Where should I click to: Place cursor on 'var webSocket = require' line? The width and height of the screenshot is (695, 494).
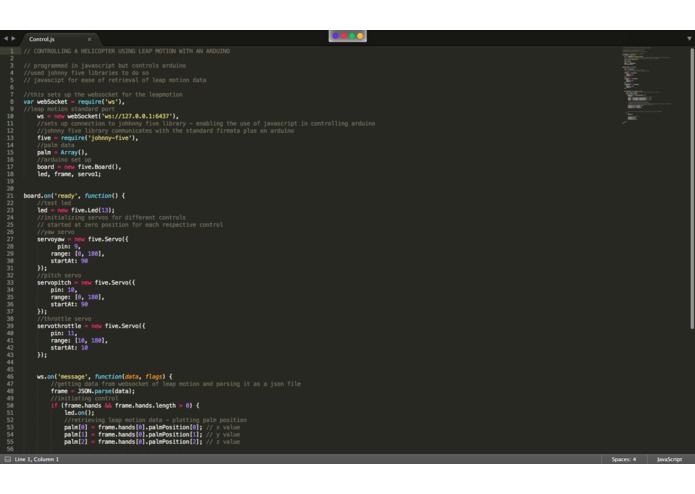click(x=74, y=101)
